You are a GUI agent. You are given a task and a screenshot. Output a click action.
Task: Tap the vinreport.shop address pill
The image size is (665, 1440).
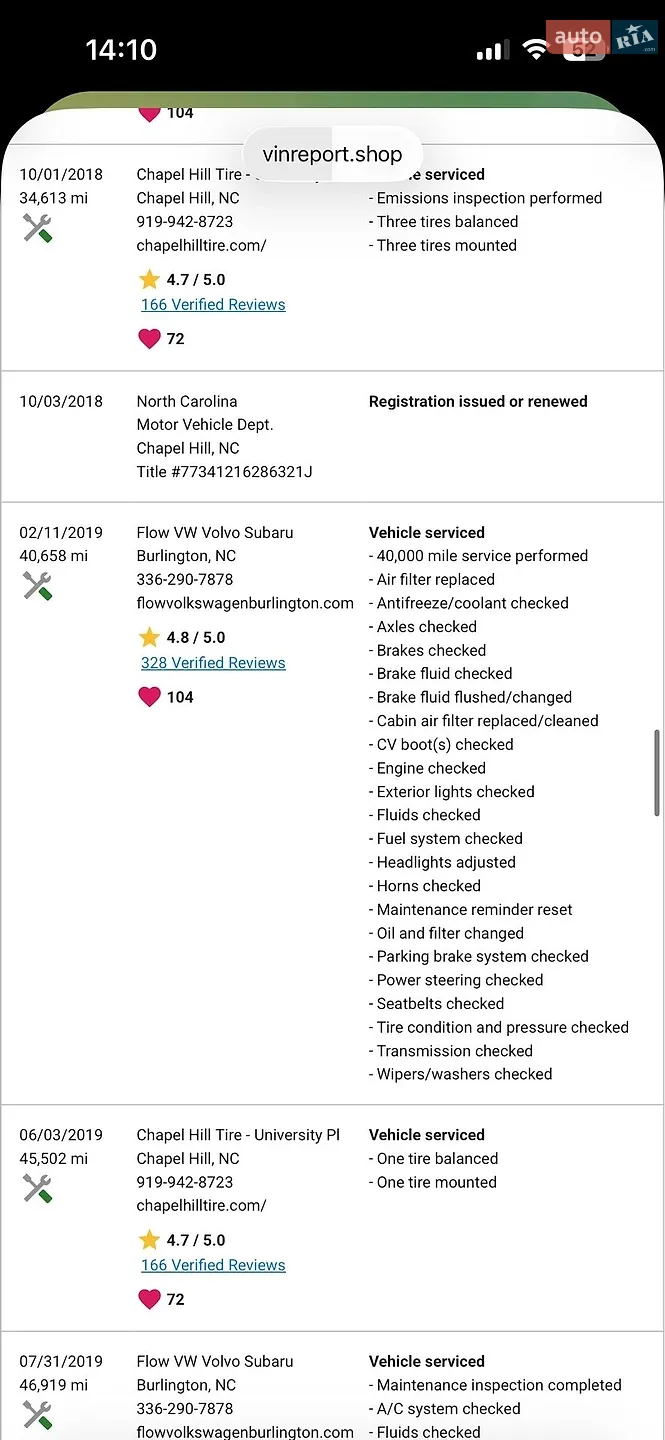coord(332,154)
